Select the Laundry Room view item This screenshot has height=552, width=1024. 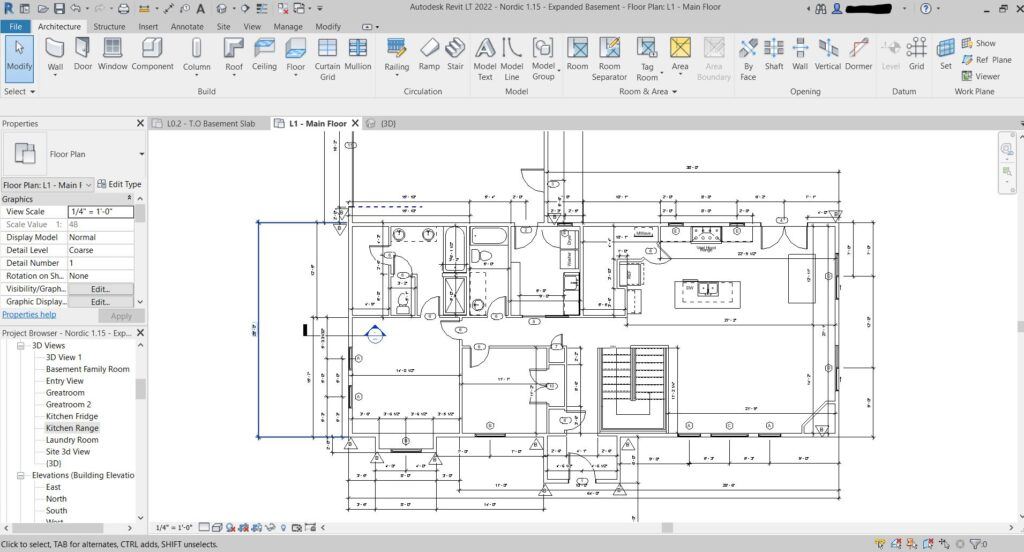72,440
